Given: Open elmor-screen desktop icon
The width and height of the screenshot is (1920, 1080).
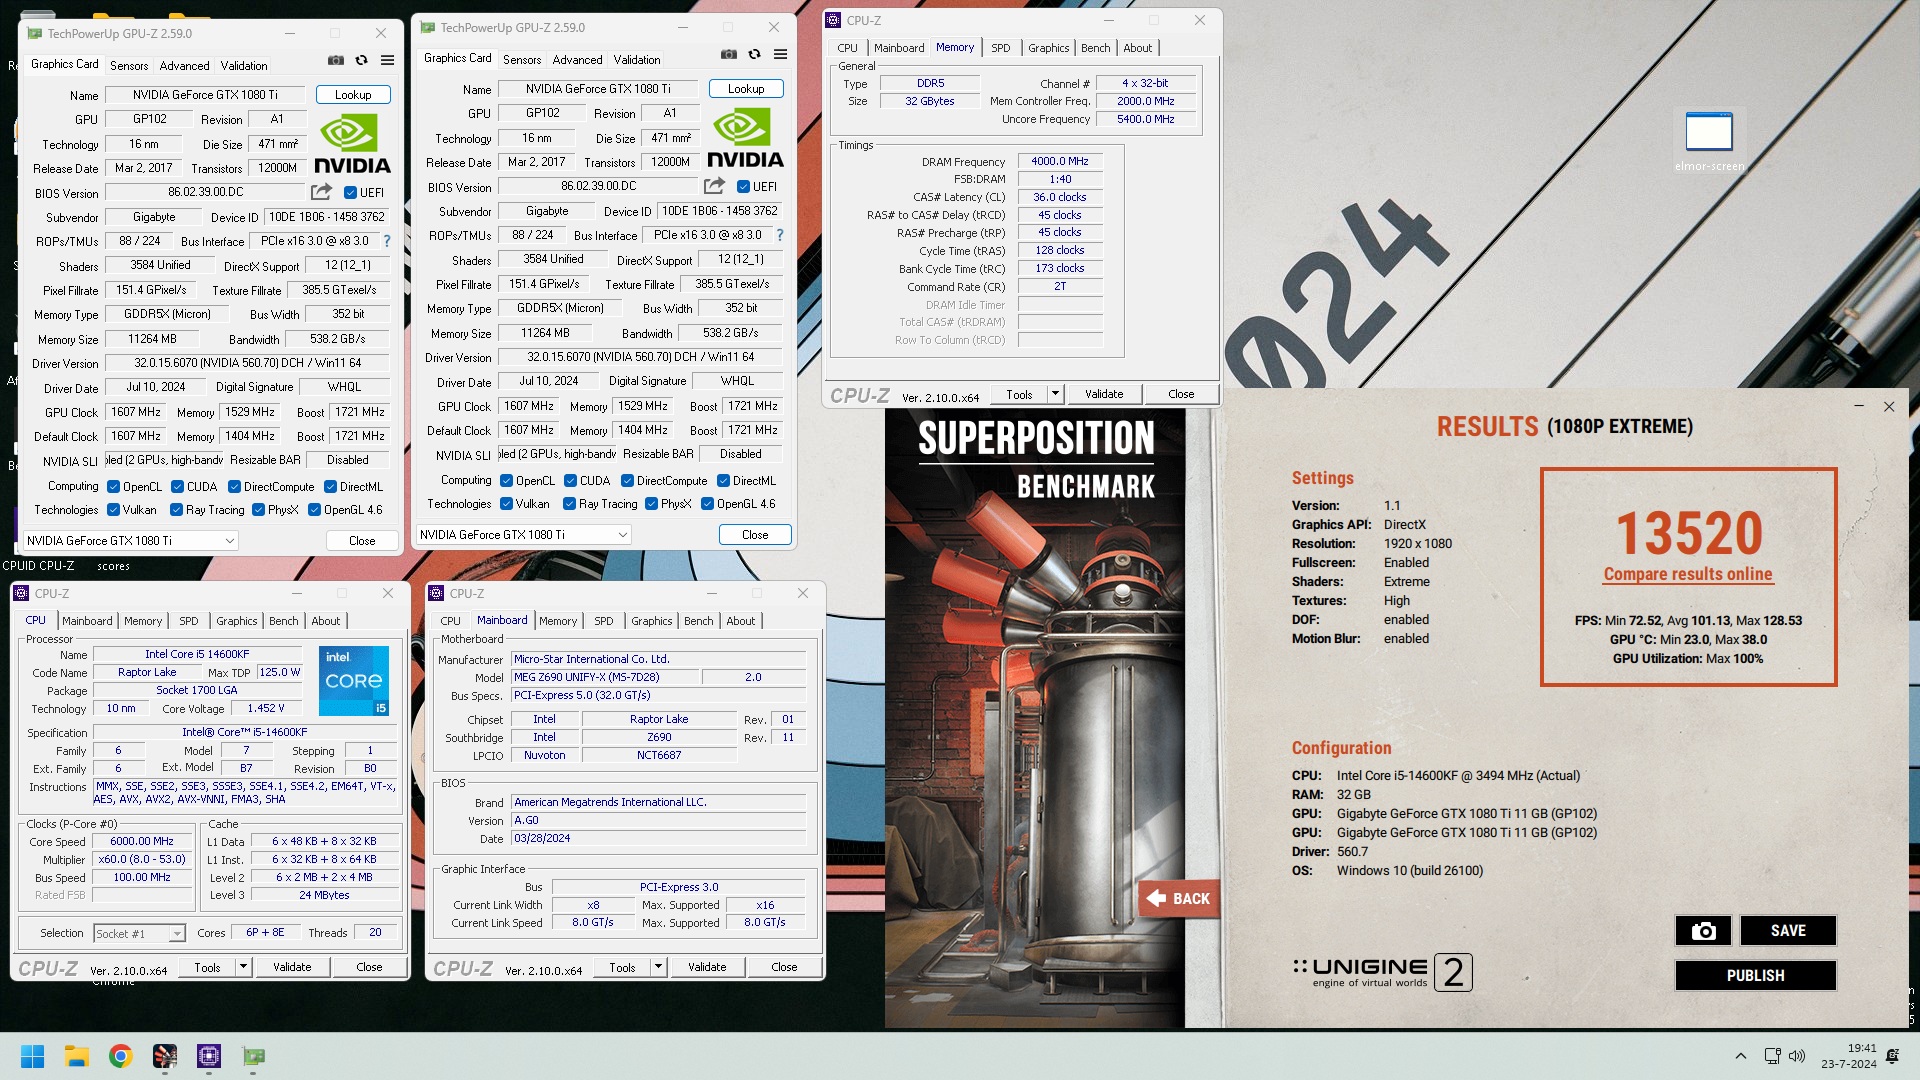Looking at the screenshot, I should click(1709, 141).
